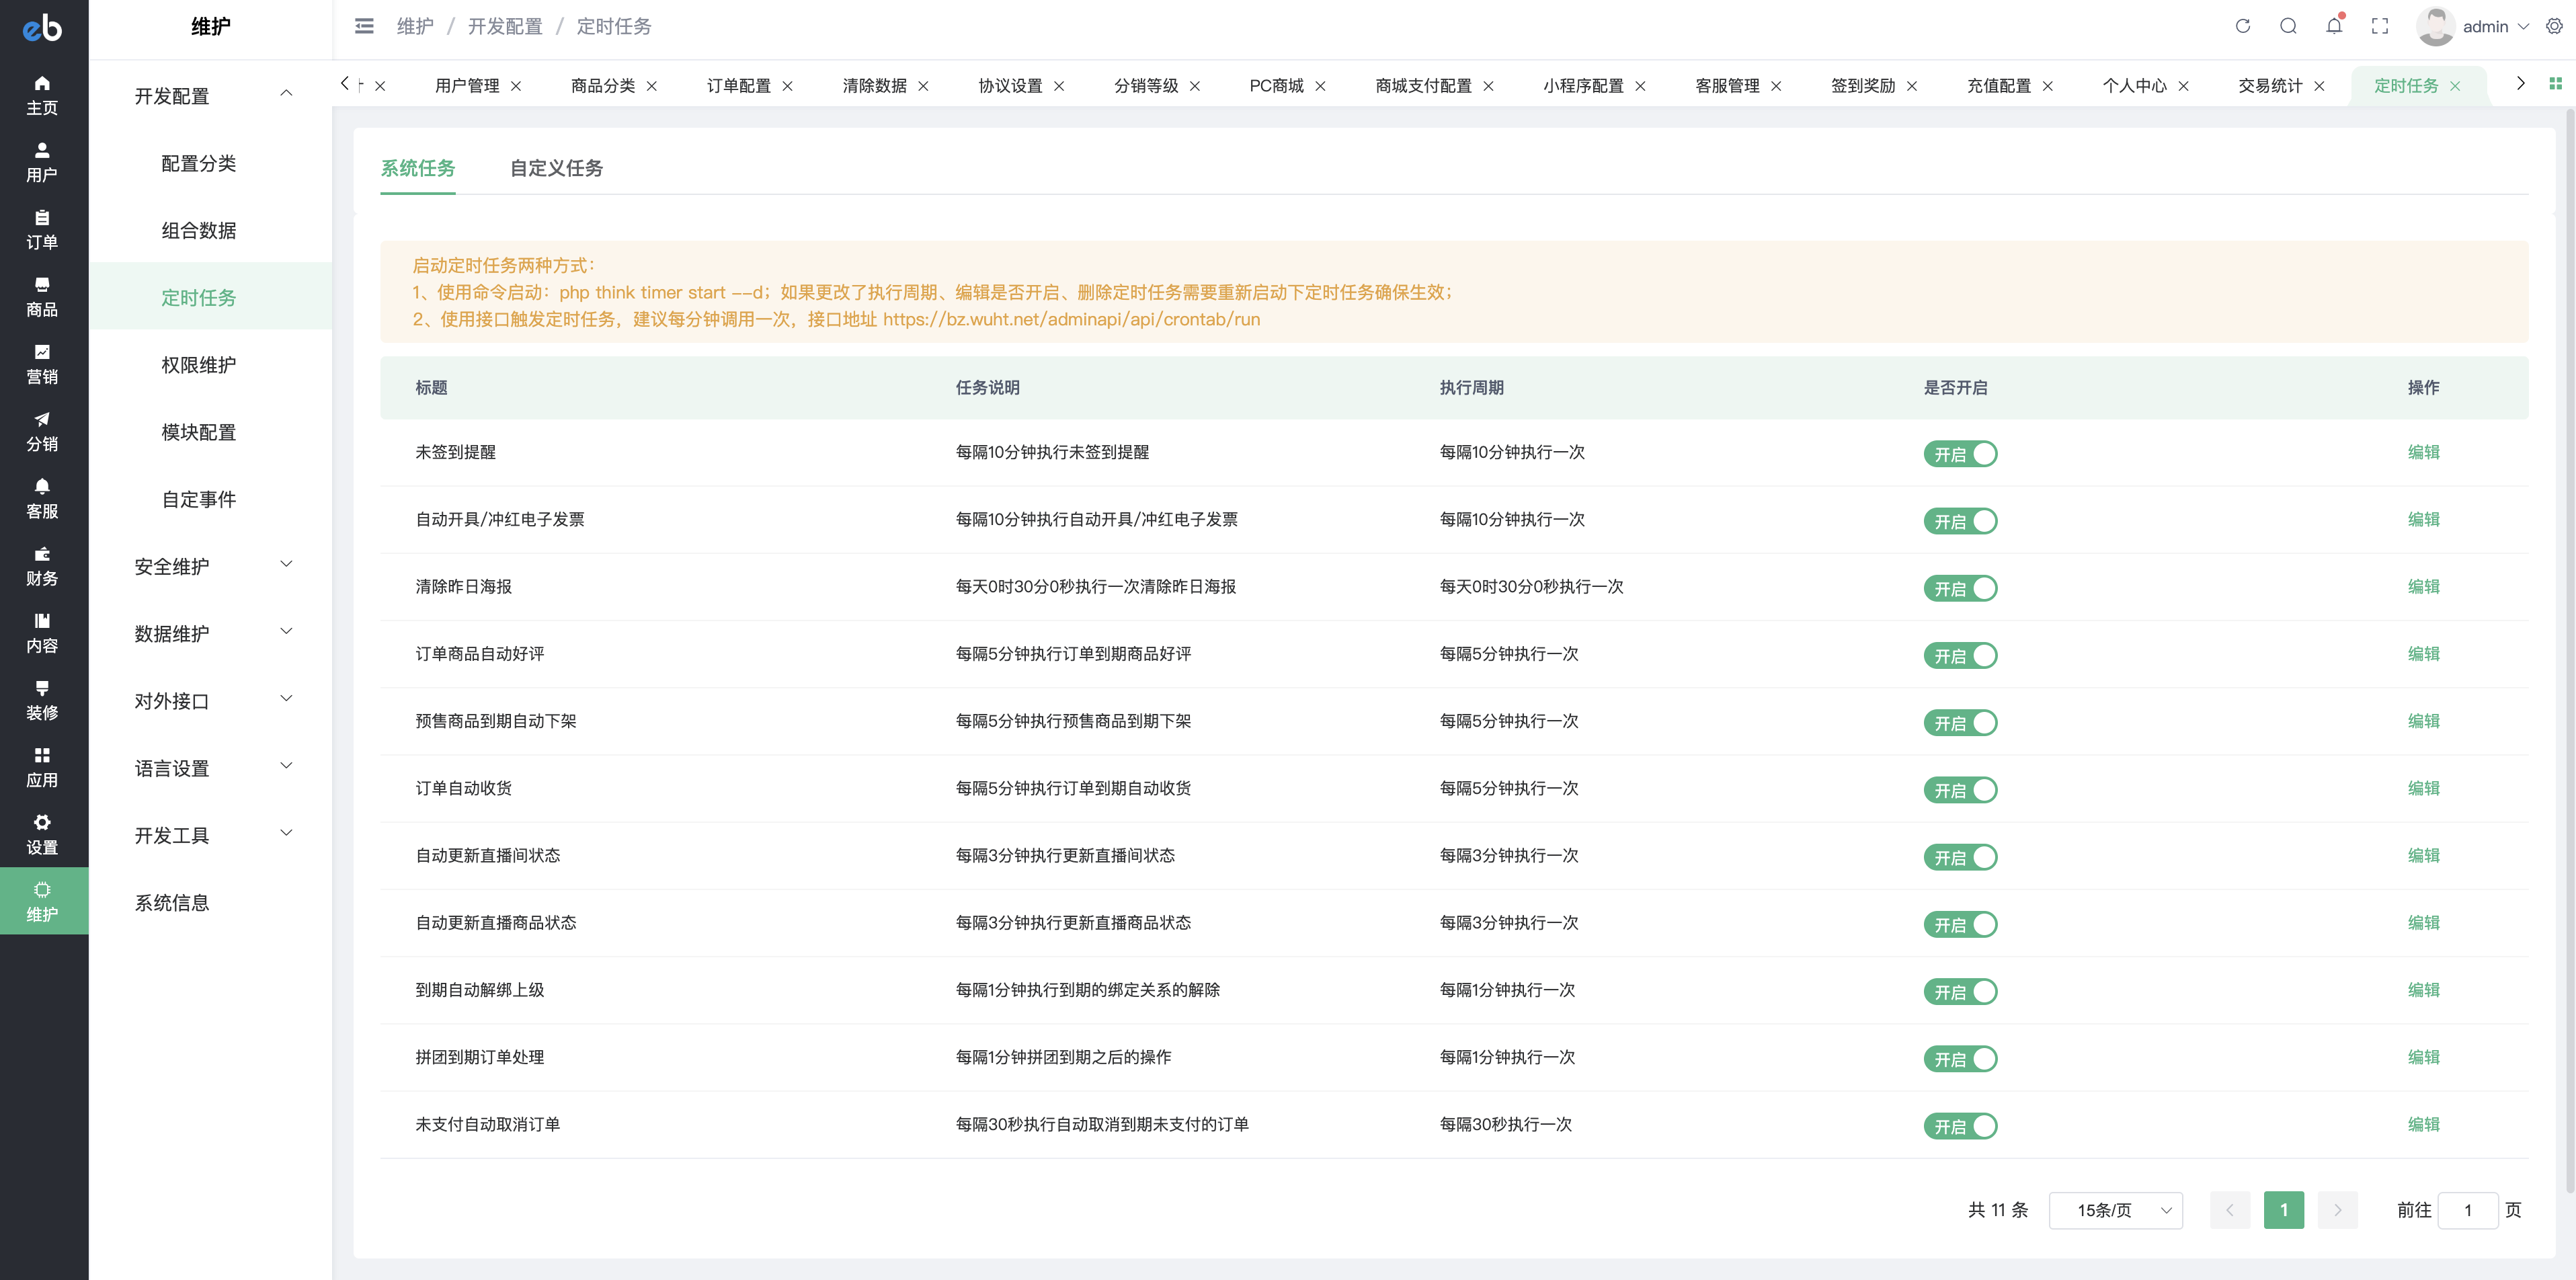The width and height of the screenshot is (2576, 1280).
Task: Click the 开发配置 breadcrumb
Action: tap(505, 26)
